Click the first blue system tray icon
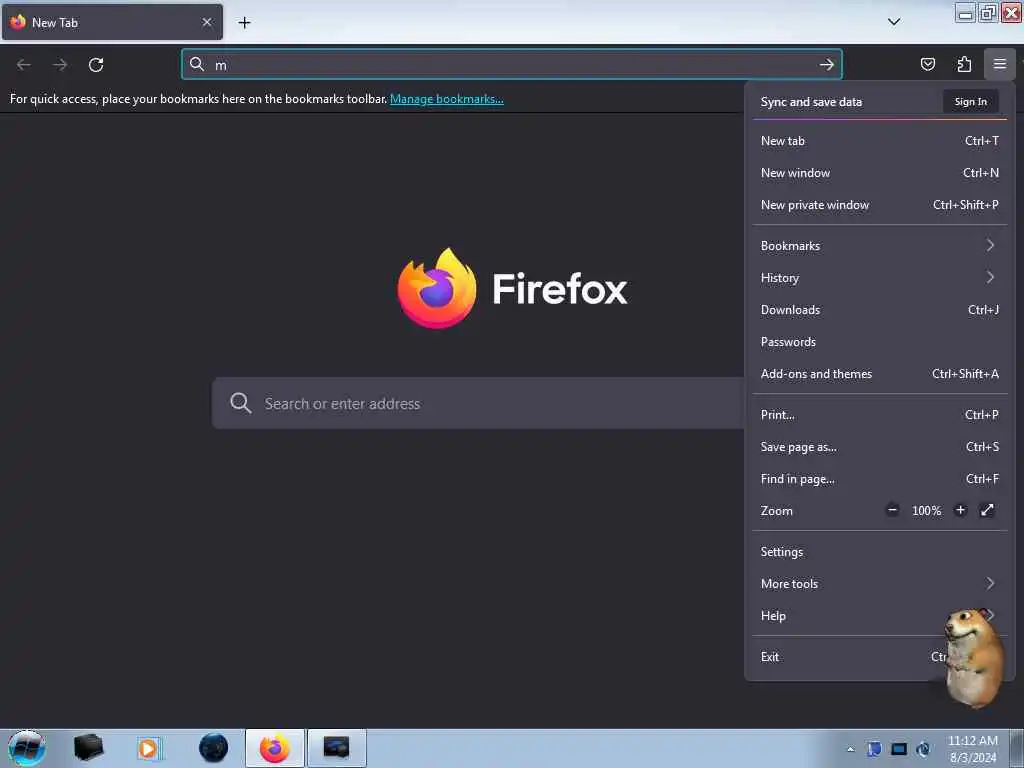The height and width of the screenshot is (768, 1024). (x=874, y=749)
